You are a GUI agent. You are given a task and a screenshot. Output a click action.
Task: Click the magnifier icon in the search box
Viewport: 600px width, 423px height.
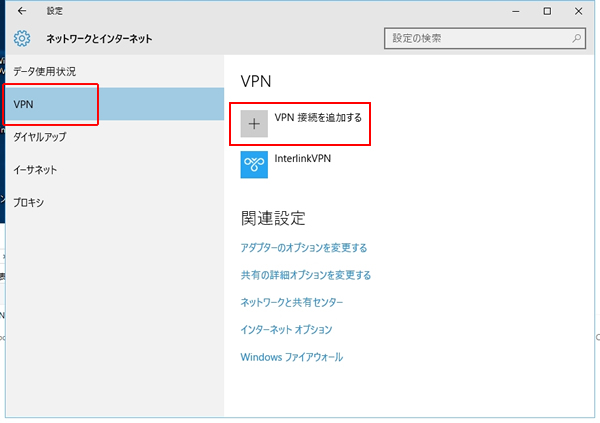576,39
